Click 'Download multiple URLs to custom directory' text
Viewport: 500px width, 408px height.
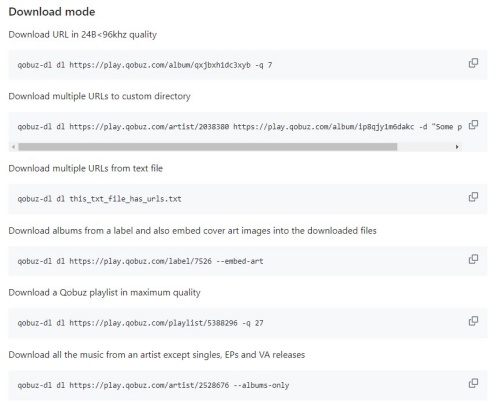(99, 96)
